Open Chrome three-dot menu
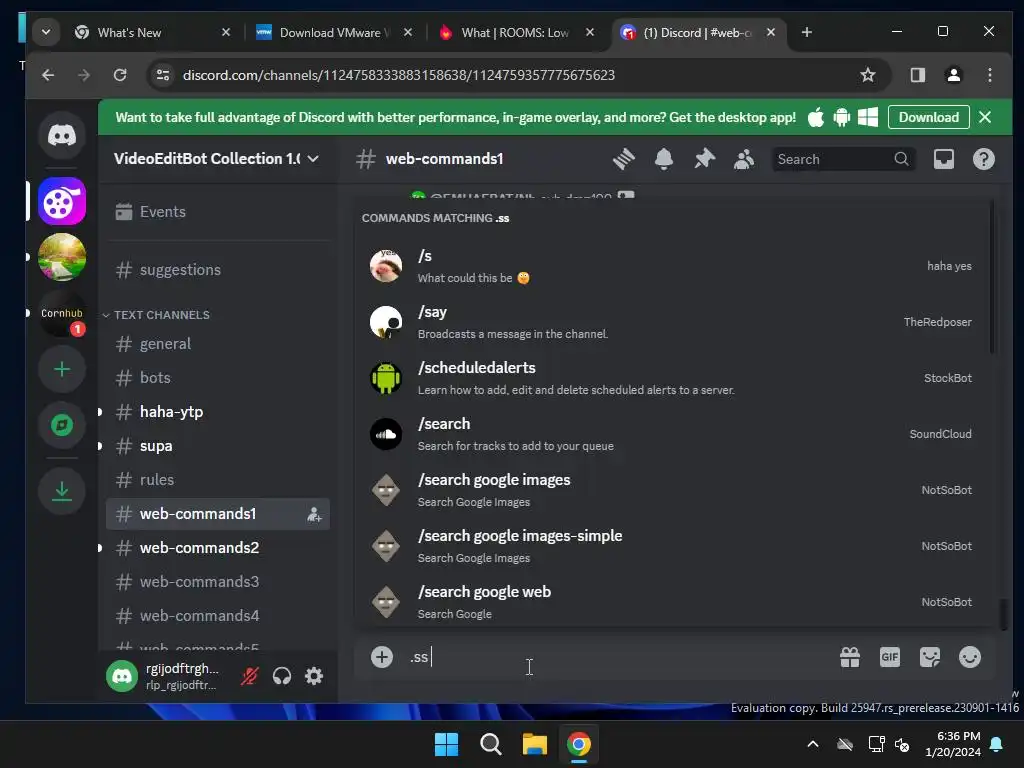Image resolution: width=1024 pixels, height=768 pixels. (990, 75)
